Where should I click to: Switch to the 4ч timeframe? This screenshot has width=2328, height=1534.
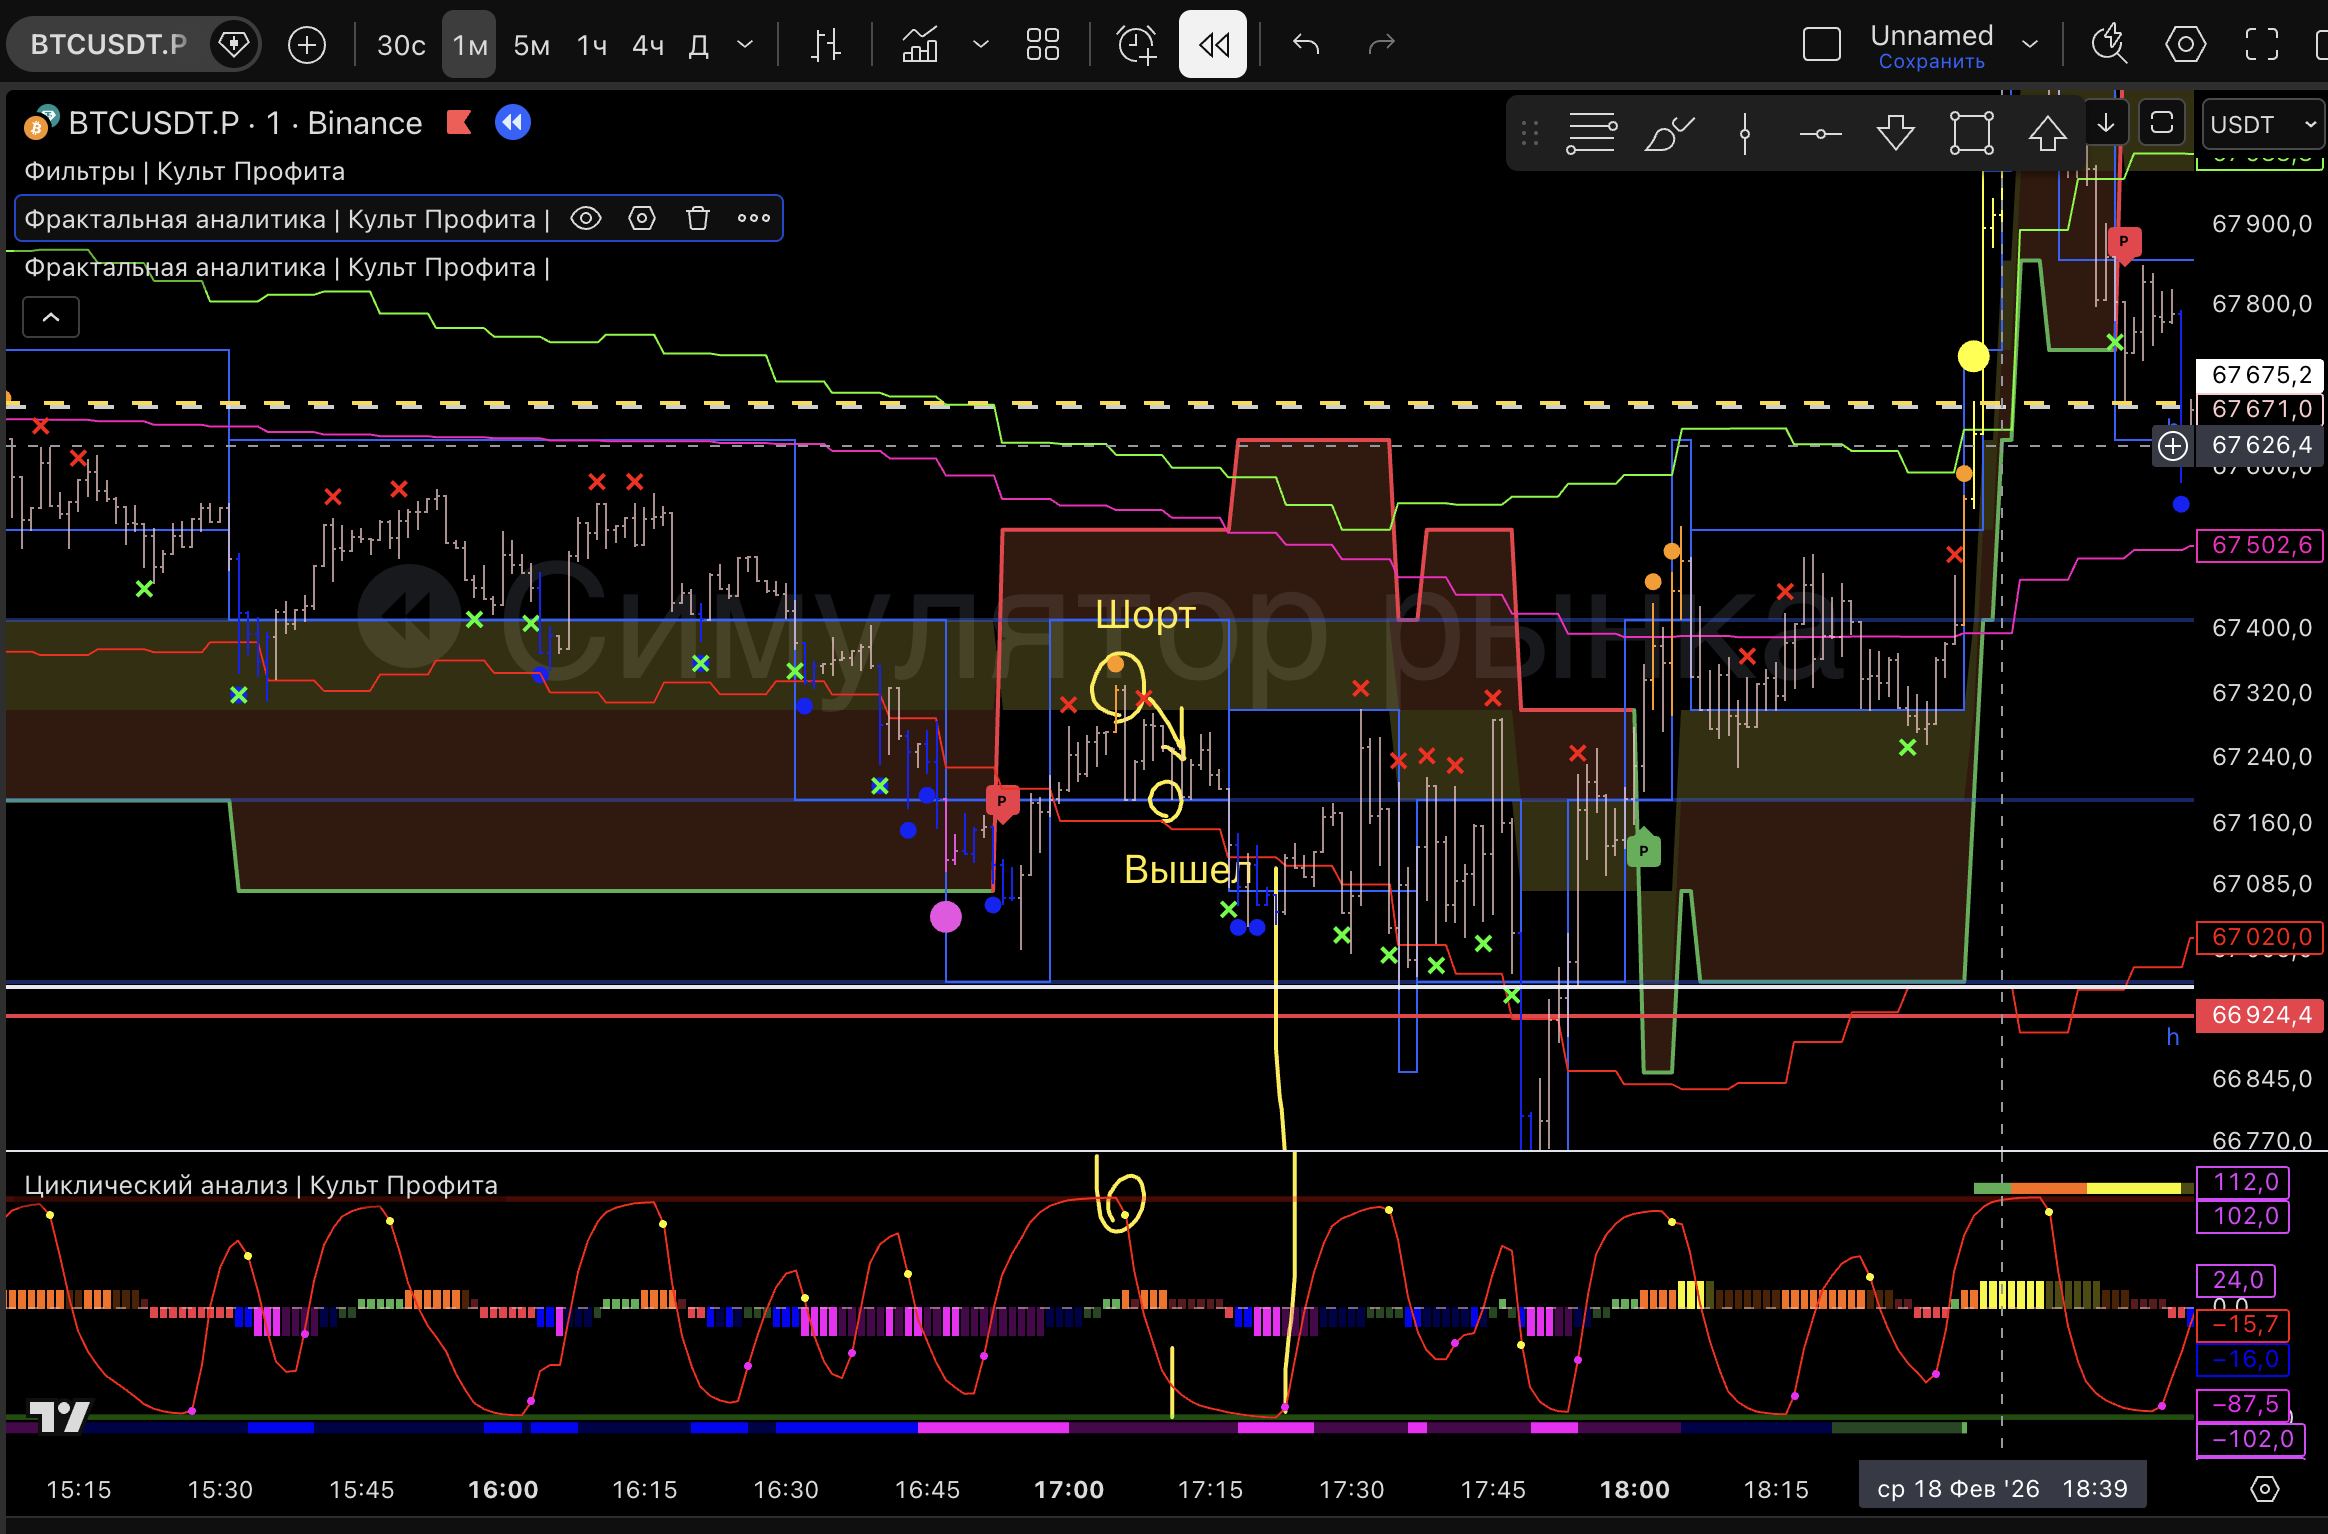[648, 45]
